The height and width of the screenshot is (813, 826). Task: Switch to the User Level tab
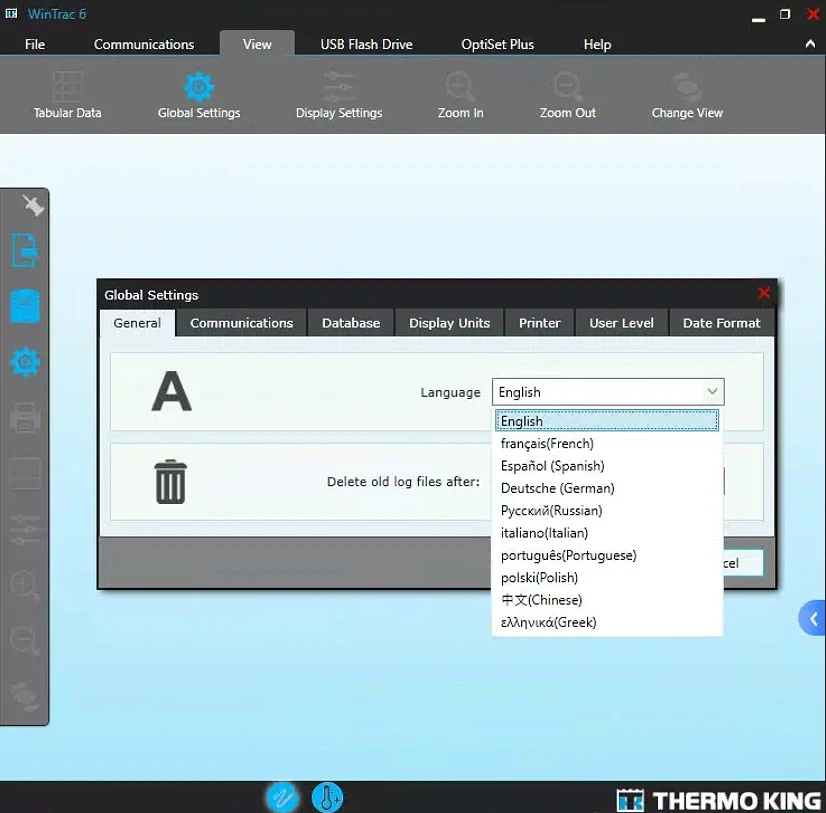coord(621,323)
